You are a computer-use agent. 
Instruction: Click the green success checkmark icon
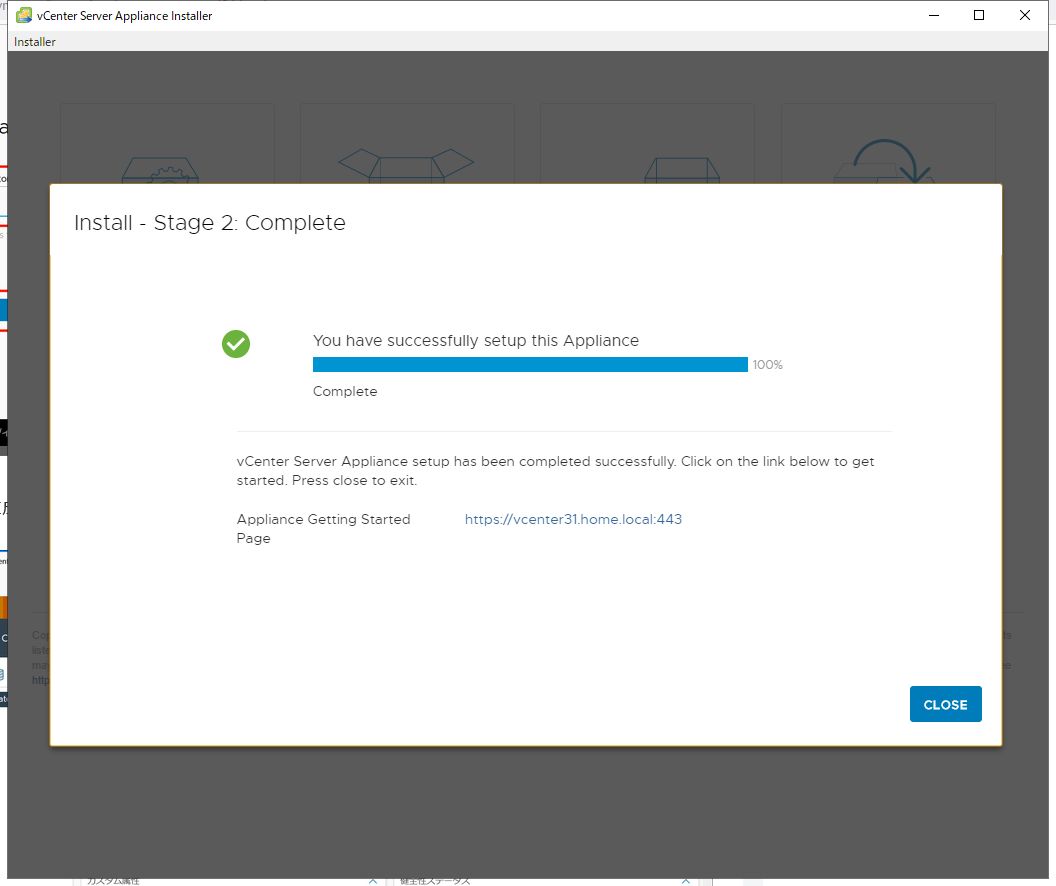tap(236, 344)
